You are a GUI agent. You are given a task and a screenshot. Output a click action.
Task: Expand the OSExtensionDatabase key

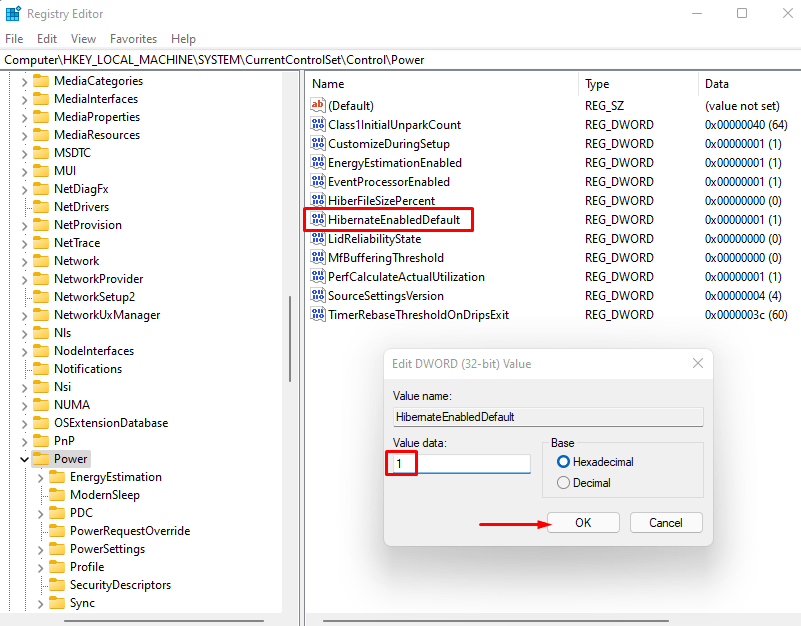coord(24,423)
